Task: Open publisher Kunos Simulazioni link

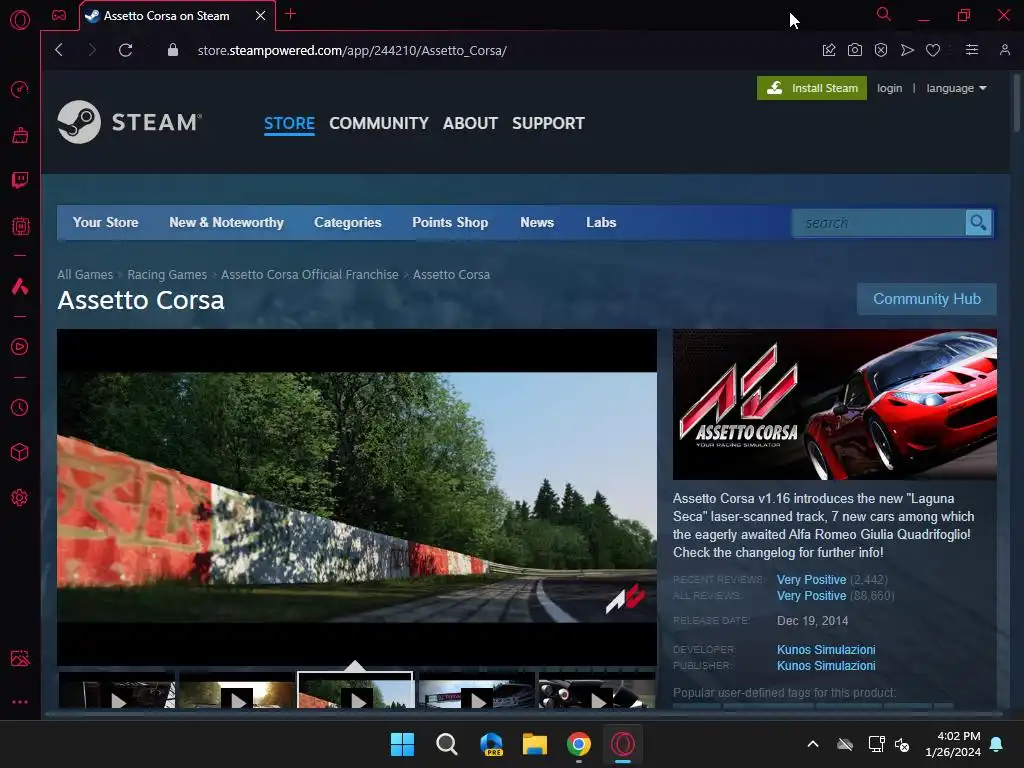Action: pos(826,665)
